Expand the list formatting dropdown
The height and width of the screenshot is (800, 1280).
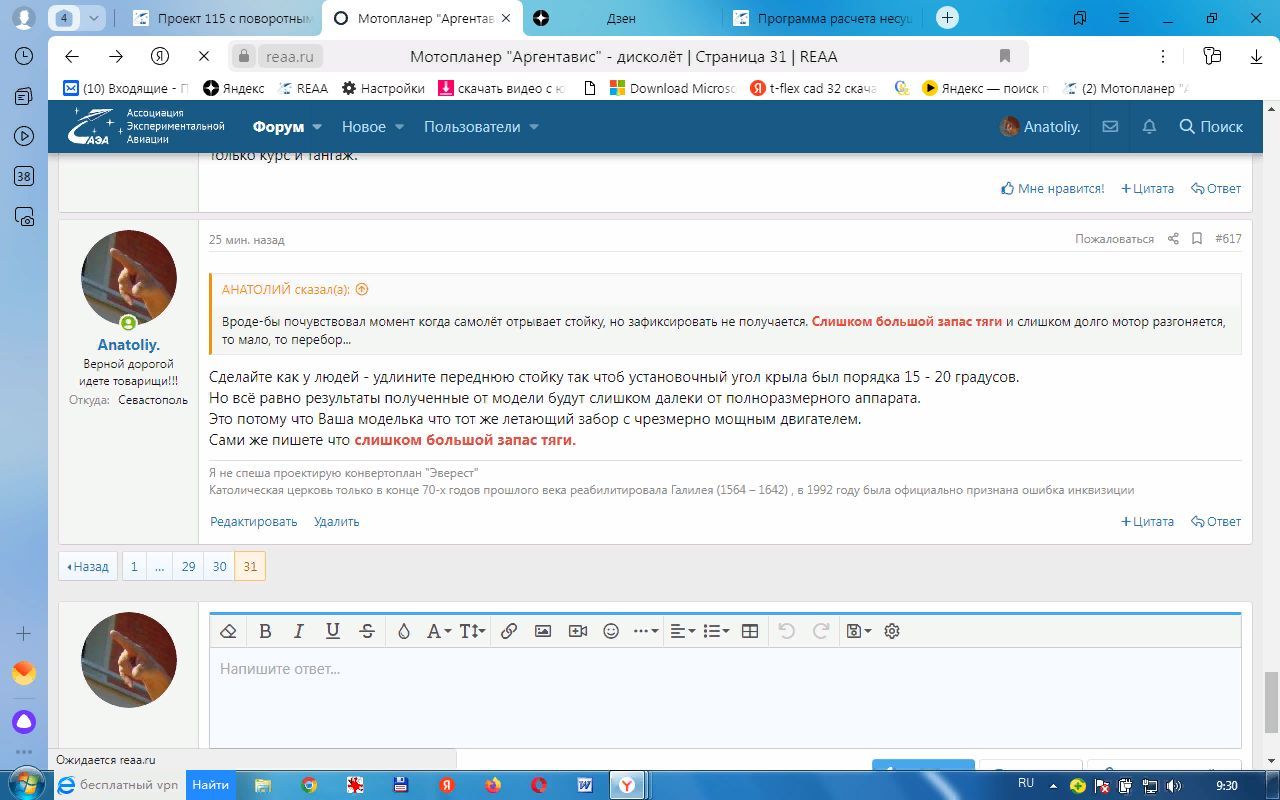(x=716, y=631)
